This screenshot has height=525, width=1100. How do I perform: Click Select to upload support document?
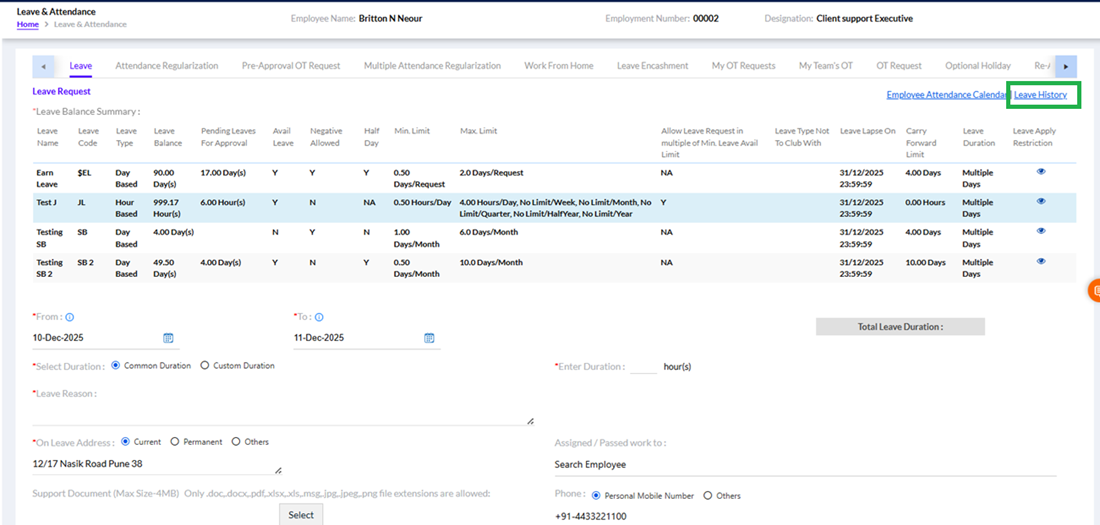point(300,515)
